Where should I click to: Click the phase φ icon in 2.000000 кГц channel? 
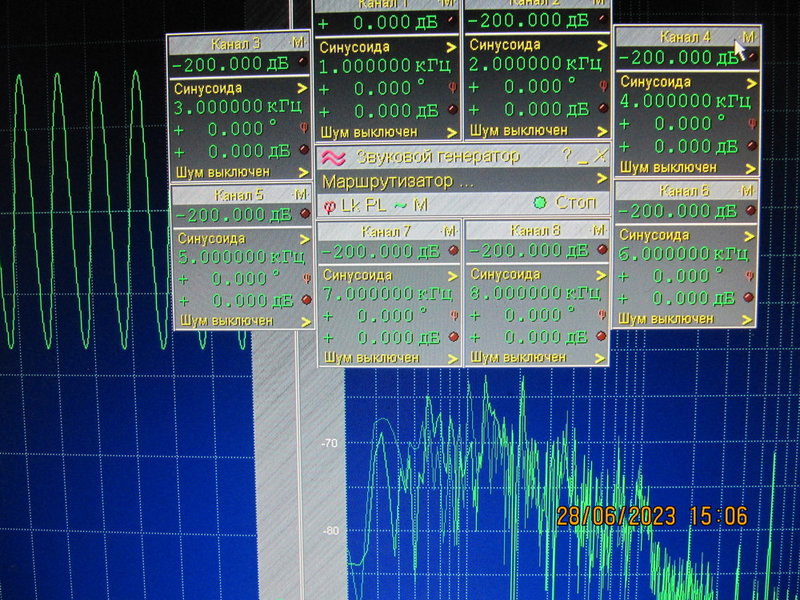[x=603, y=86]
